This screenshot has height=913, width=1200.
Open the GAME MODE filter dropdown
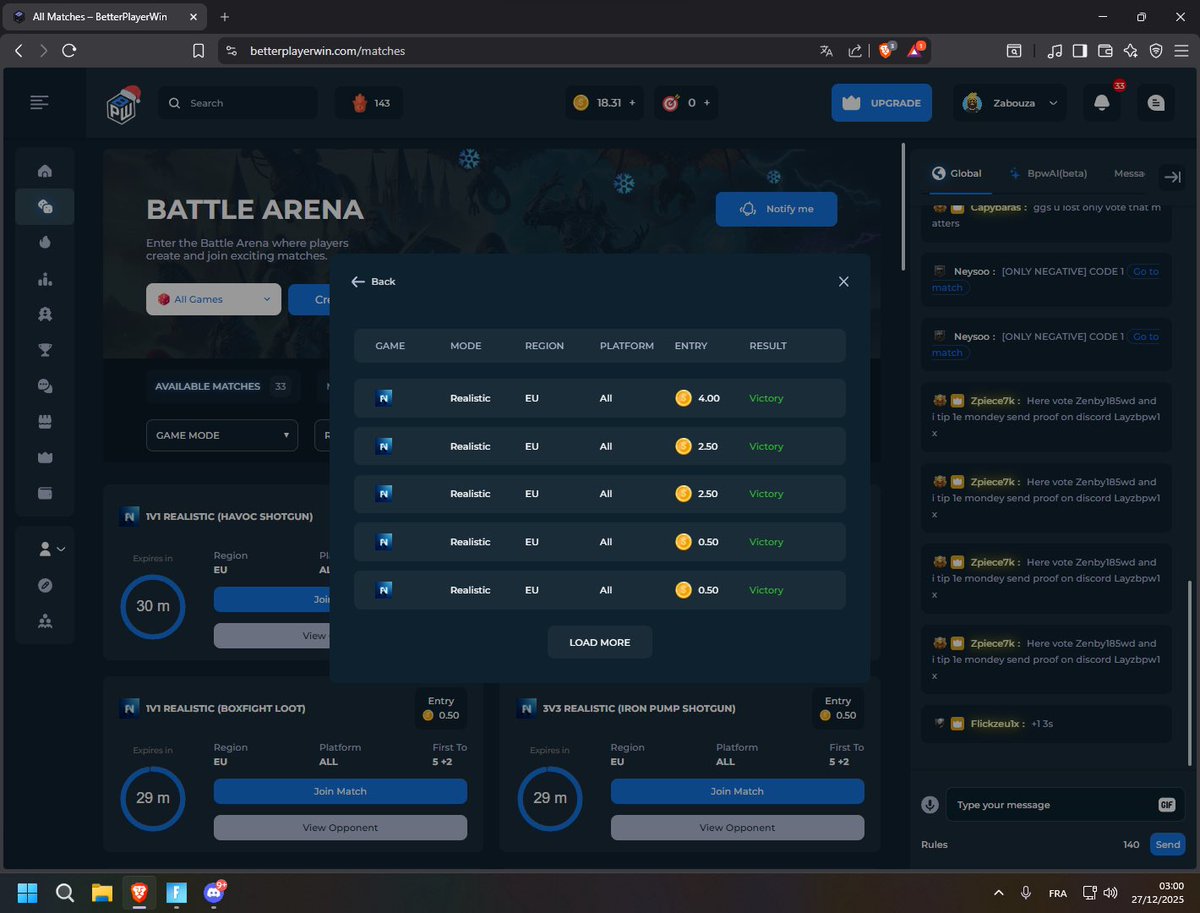[x=221, y=435]
